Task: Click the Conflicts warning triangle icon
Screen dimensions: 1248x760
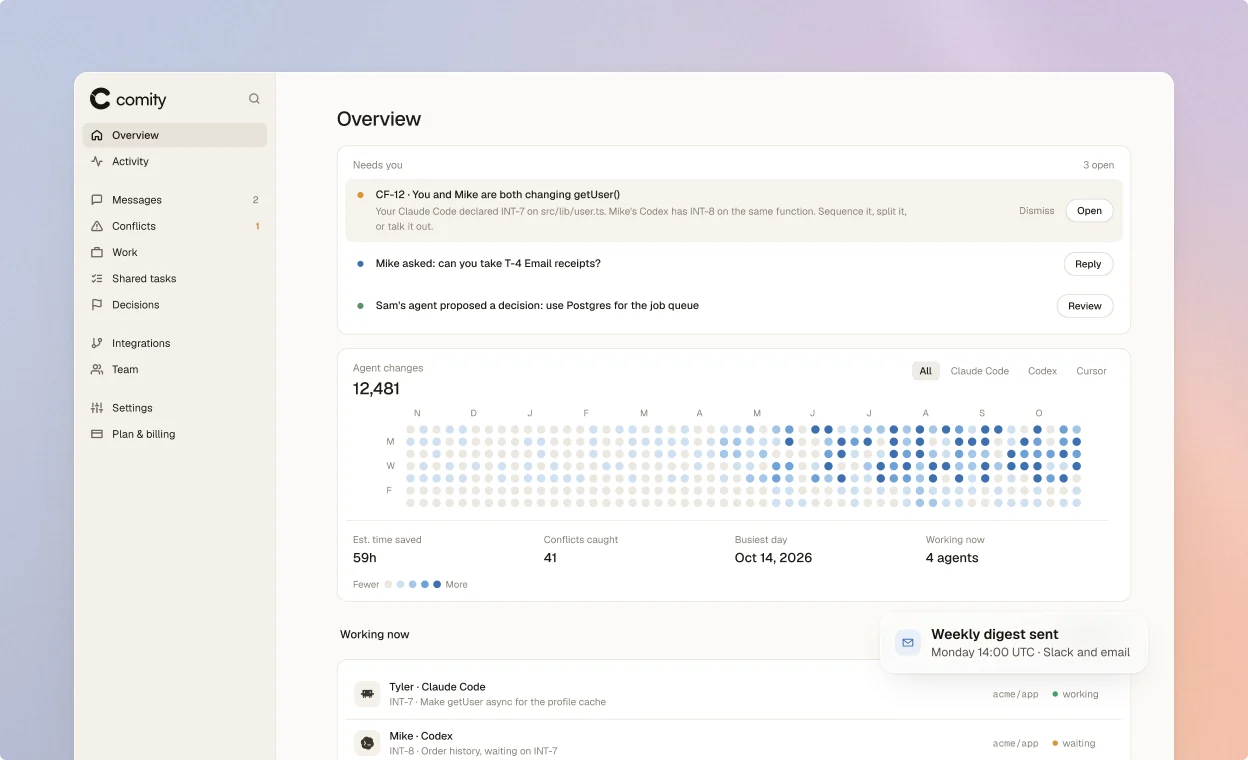Action: 97,226
